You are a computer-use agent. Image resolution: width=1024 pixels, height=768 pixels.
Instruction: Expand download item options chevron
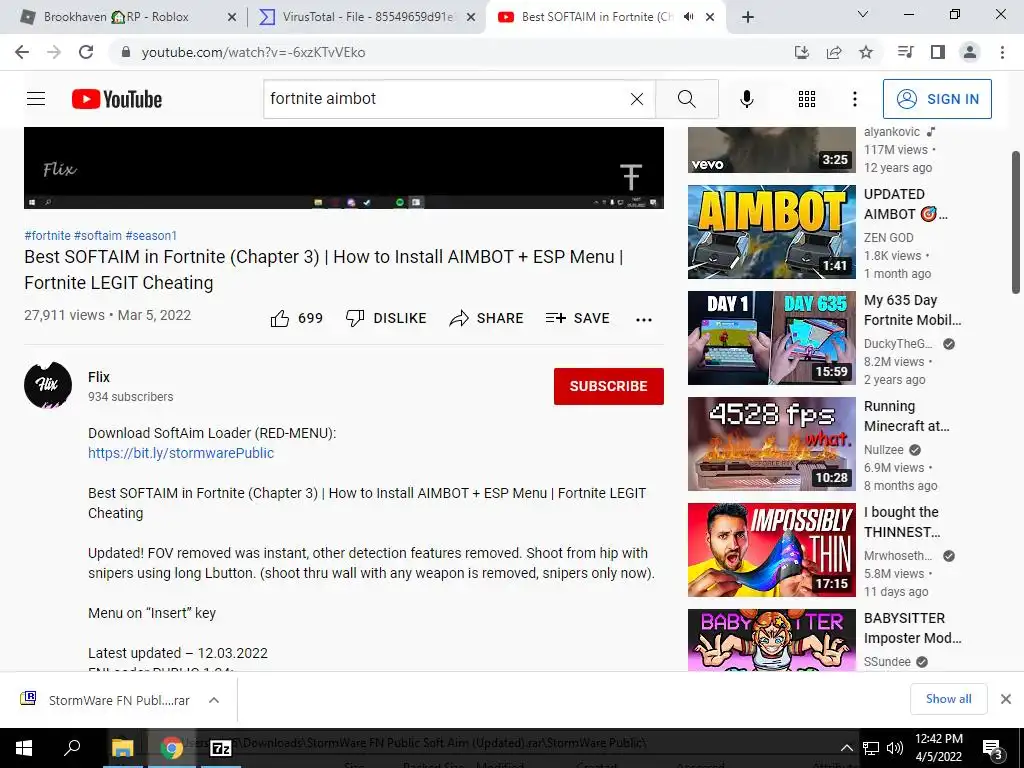point(214,700)
